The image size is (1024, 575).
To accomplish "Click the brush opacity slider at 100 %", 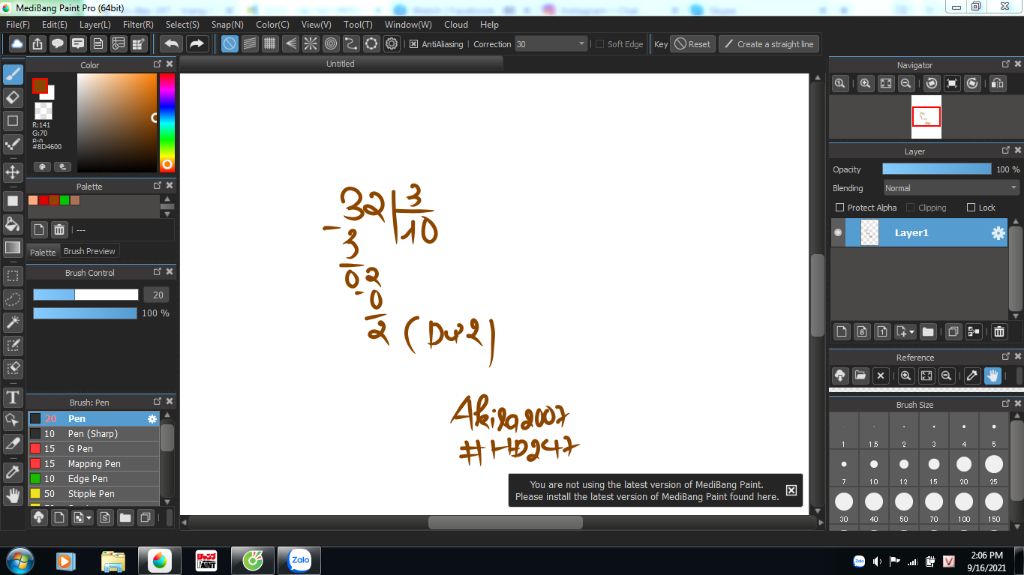I will coord(85,313).
